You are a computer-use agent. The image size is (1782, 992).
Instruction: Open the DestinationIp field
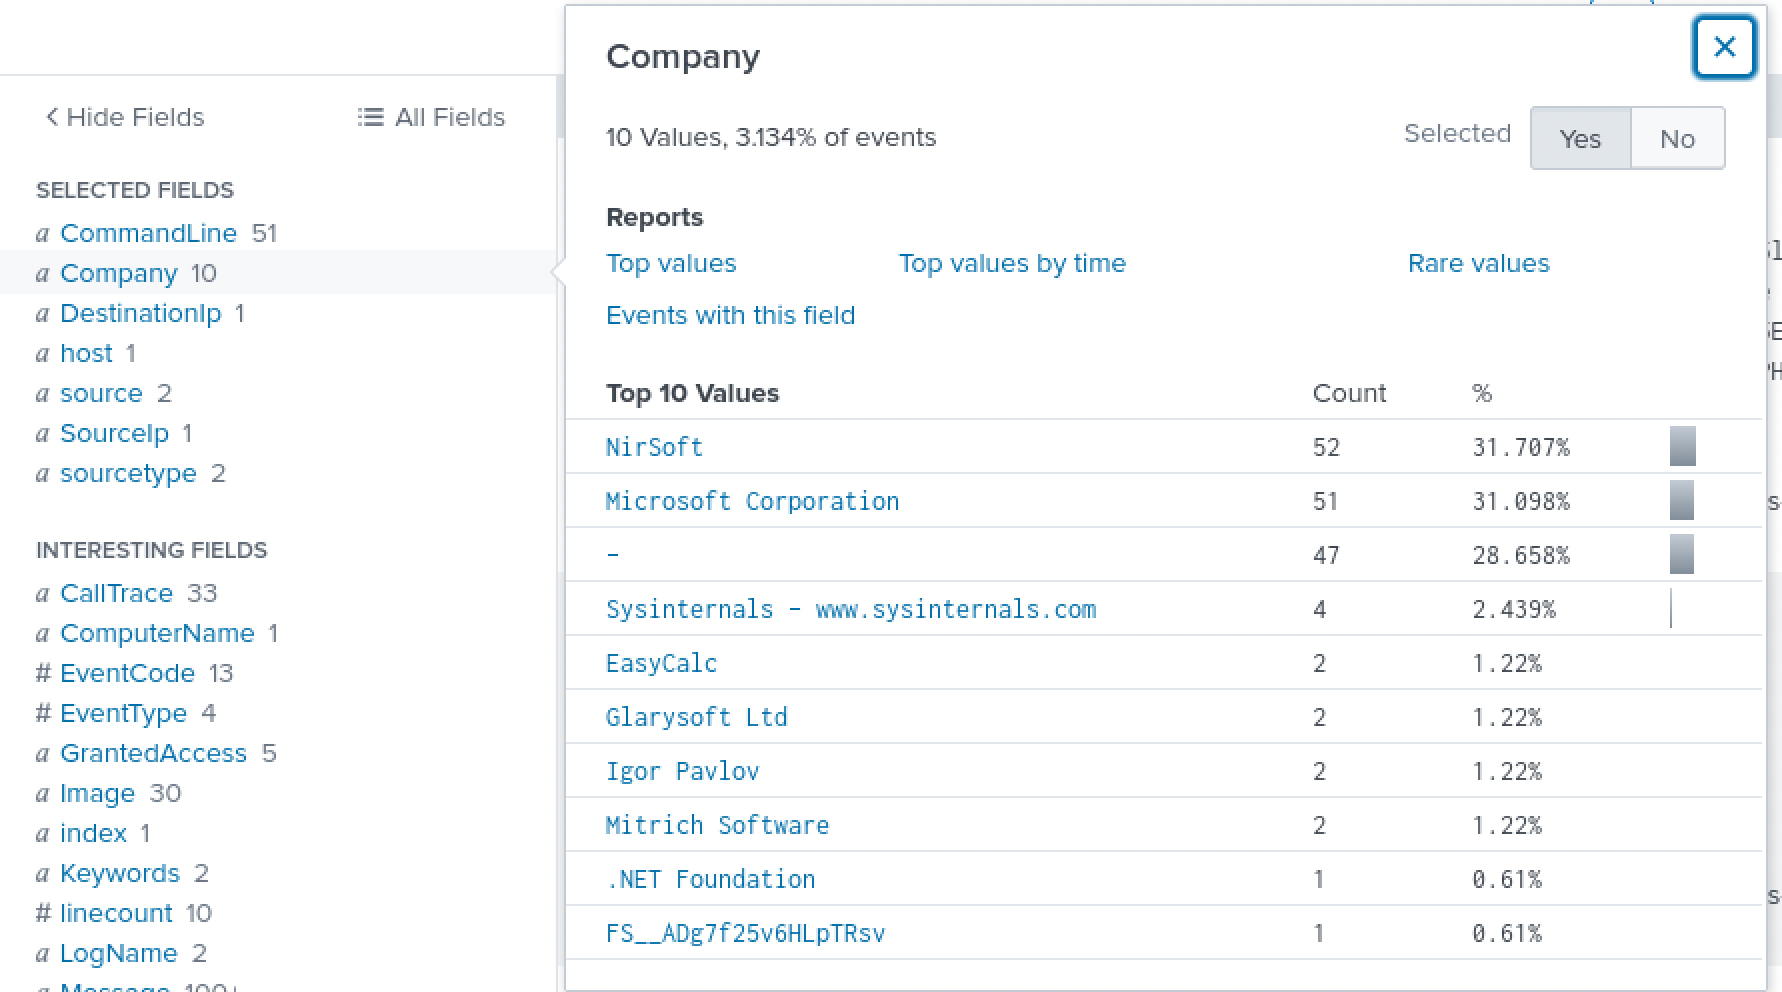140,313
